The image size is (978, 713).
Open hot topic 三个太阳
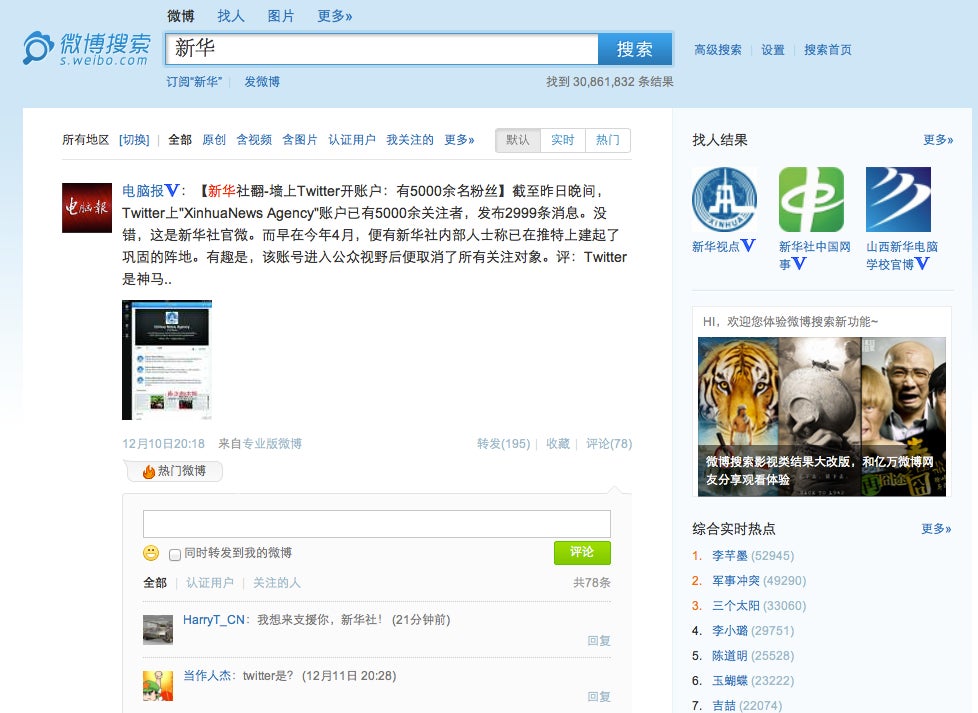(x=736, y=606)
